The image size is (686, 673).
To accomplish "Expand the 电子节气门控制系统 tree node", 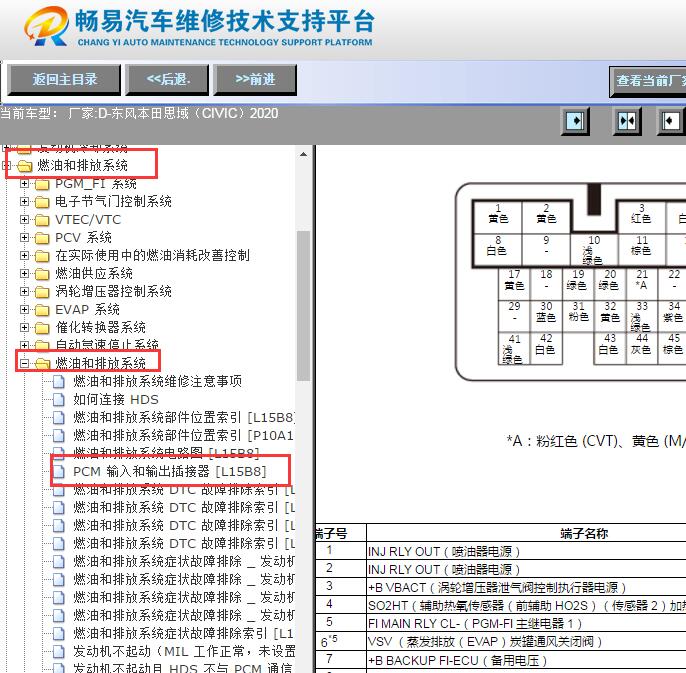I will [25, 202].
